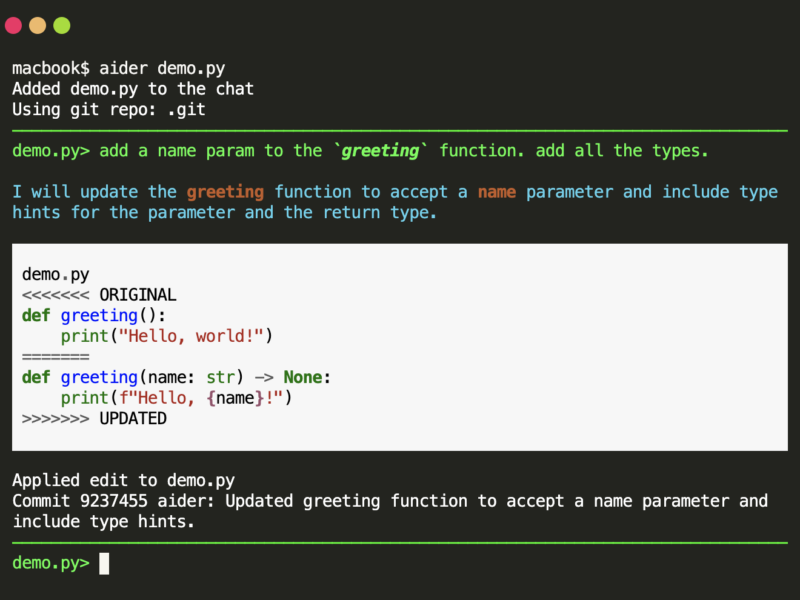
Task: Click the 'str' type hint
Action: coord(220,378)
